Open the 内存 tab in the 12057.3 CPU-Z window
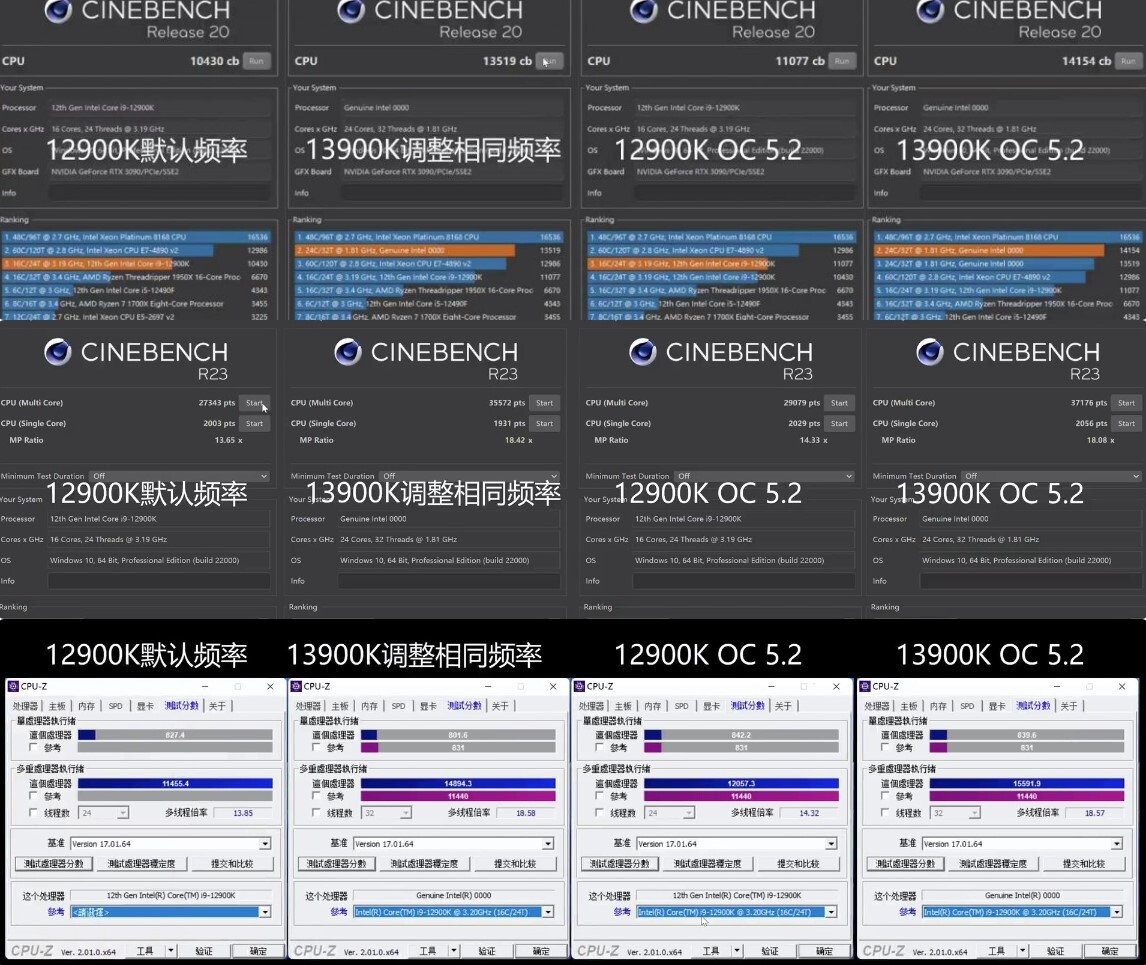 point(653,706)
